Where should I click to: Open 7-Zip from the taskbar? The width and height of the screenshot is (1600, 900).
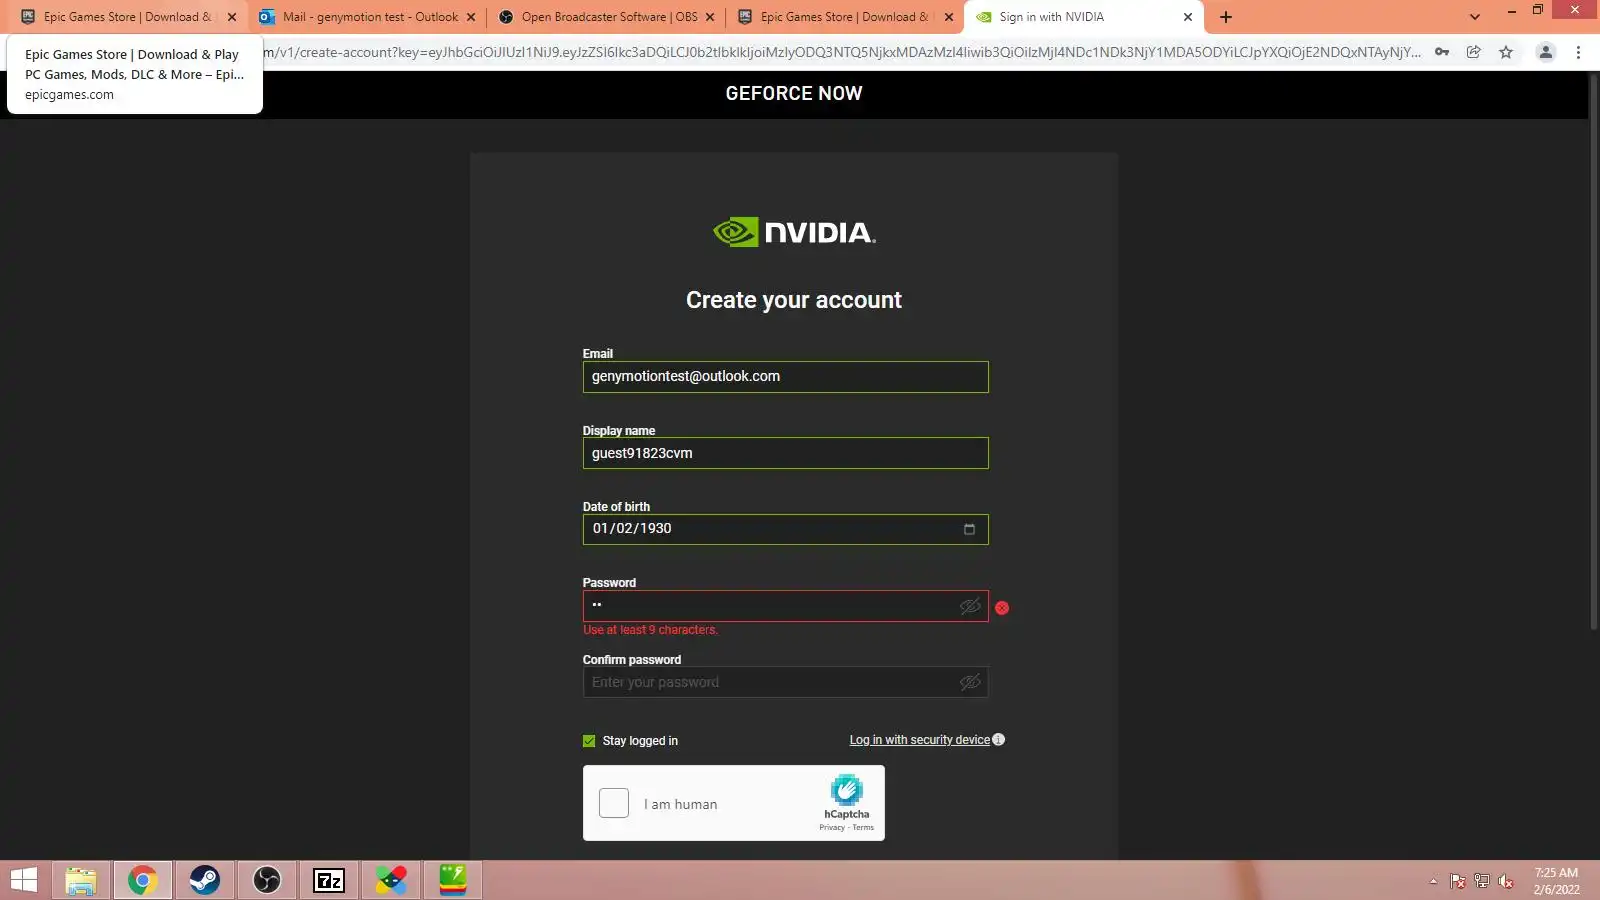coord(328,880)
